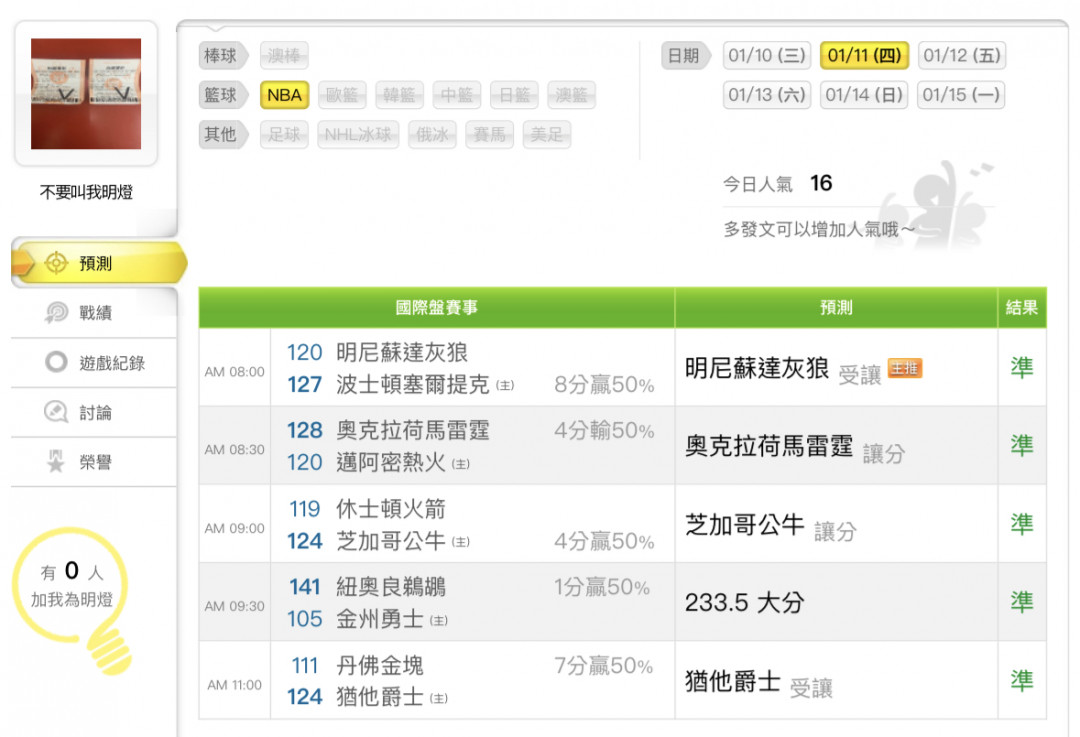This screenshot has height=737, width=1080.
Task: Click team 休士頓火箭
Action: coord(391,509)
